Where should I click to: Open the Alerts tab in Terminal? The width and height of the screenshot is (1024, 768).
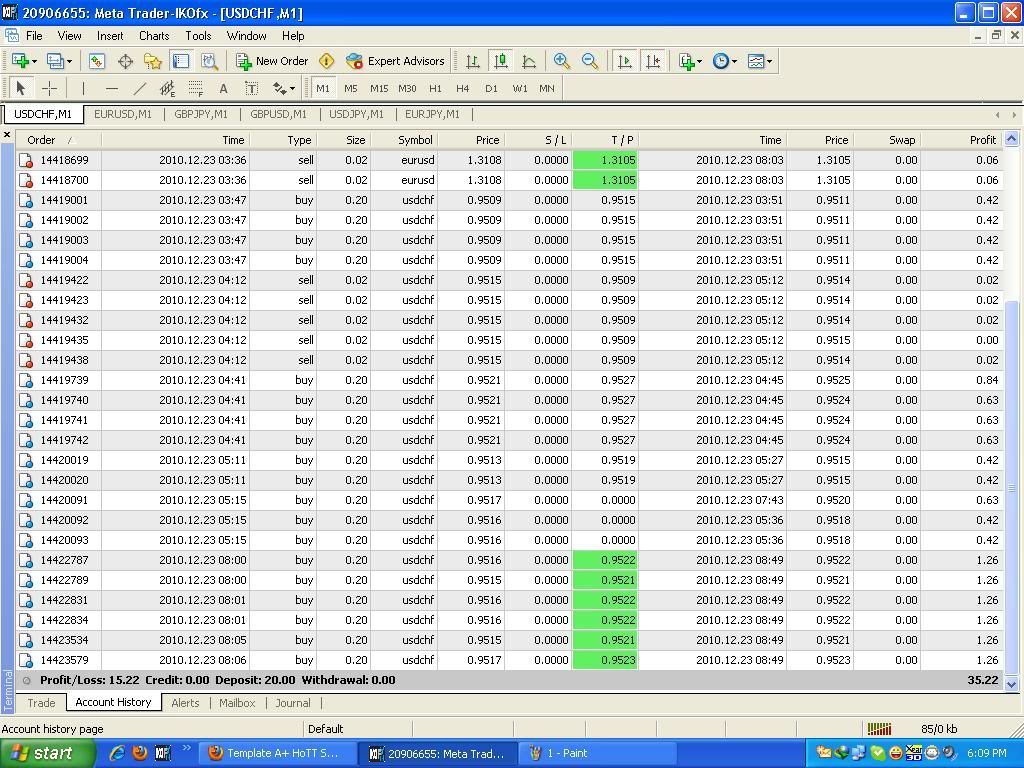click(185, 703)
